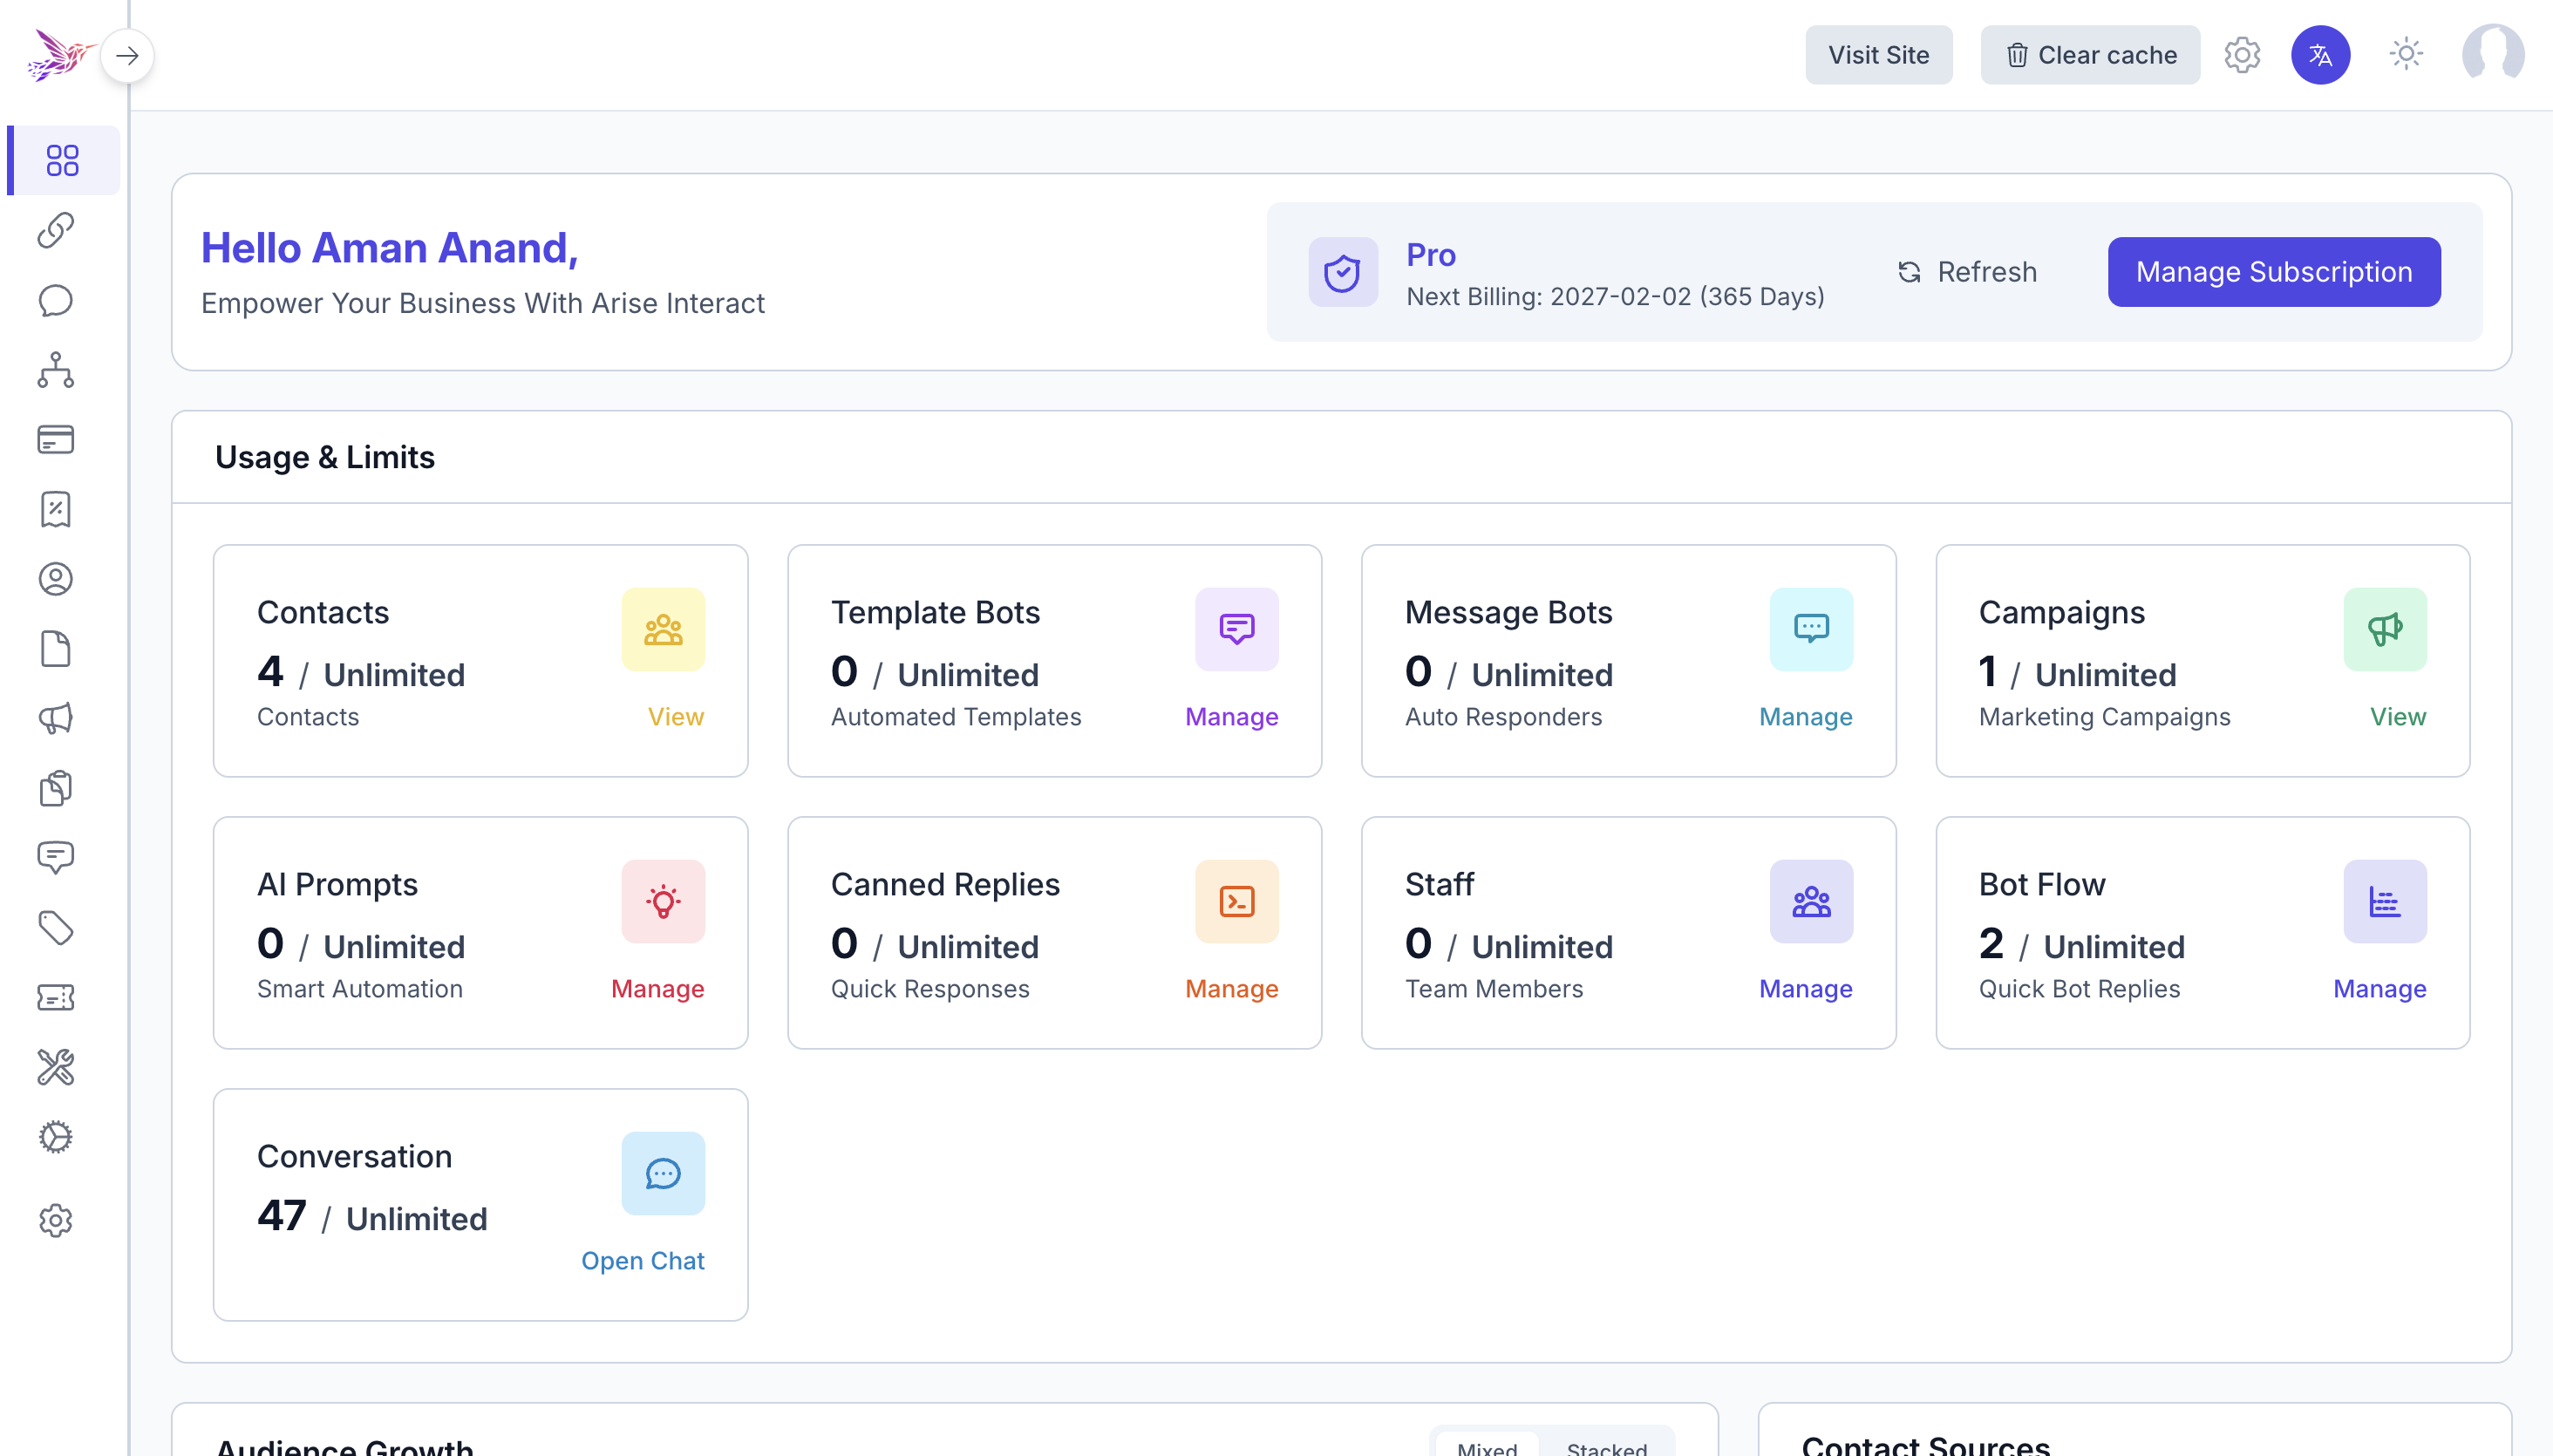Refresh the subscription status

[1967, 272]
